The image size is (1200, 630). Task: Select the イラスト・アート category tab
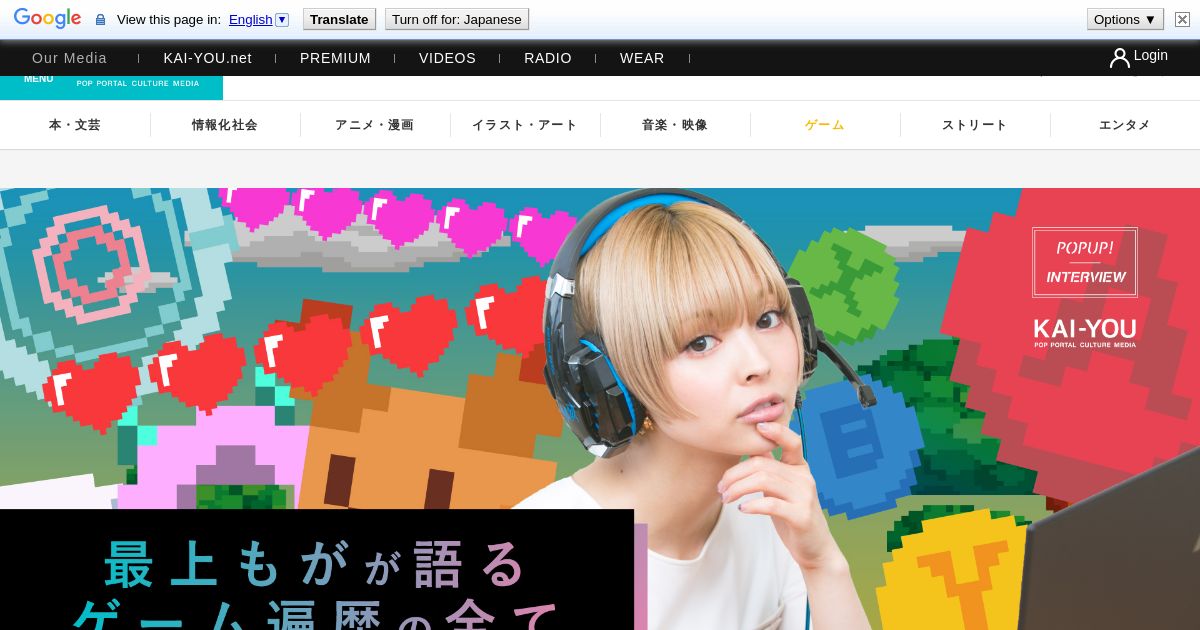pyautogui.click(x=525, y=125)
